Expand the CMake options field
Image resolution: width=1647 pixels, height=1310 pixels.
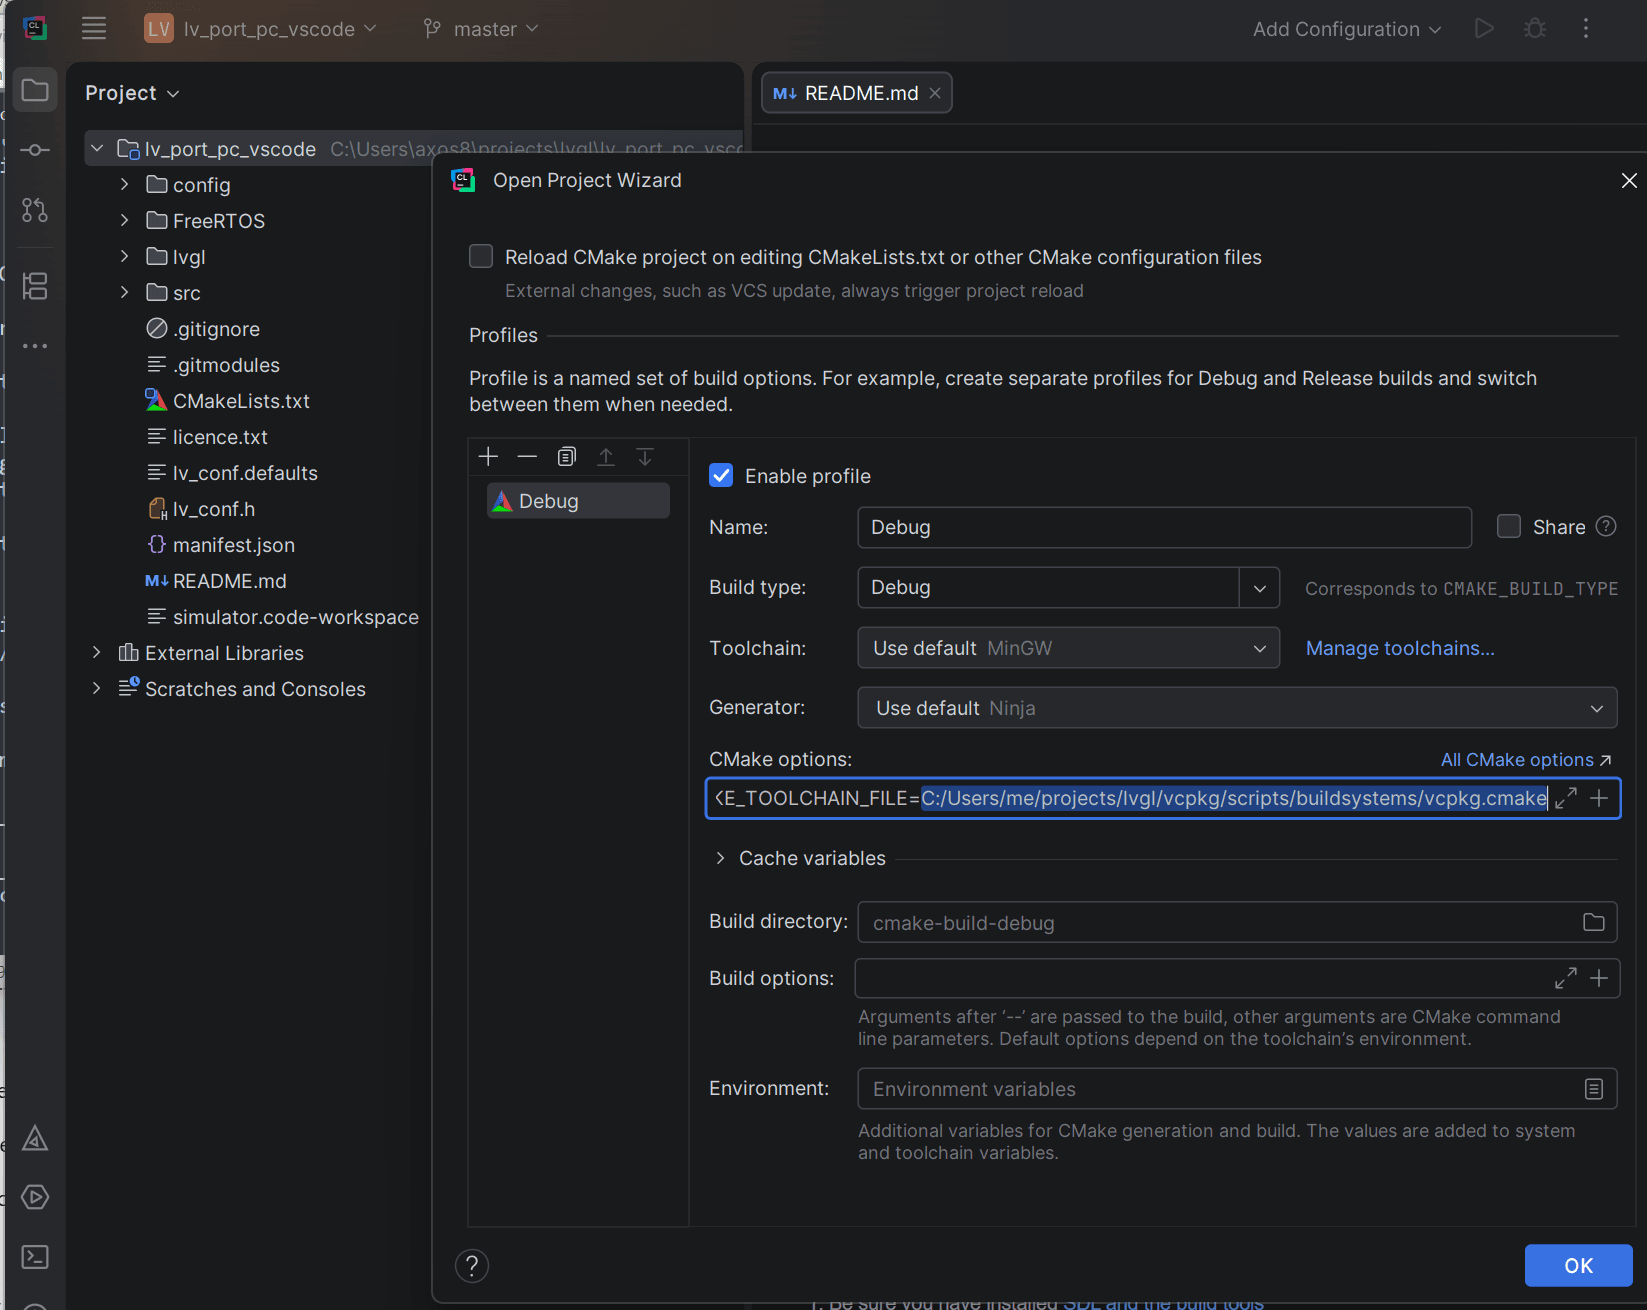point(1566,798)
